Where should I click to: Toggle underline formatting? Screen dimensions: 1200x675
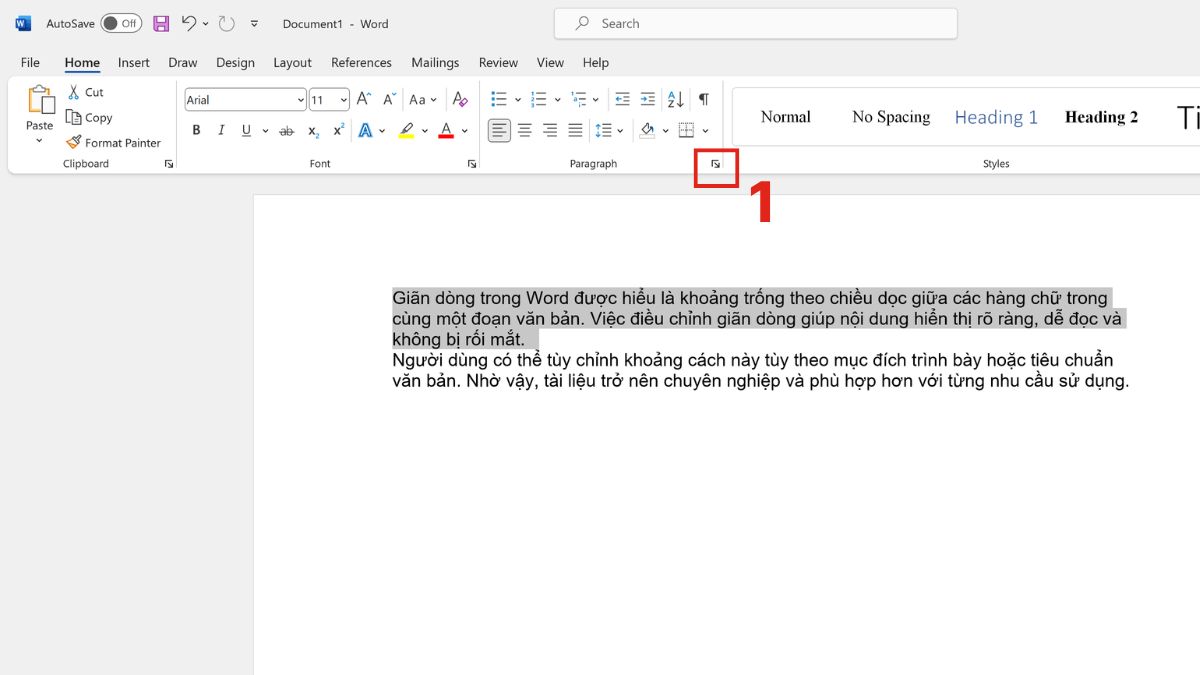[x=246, y=130]
